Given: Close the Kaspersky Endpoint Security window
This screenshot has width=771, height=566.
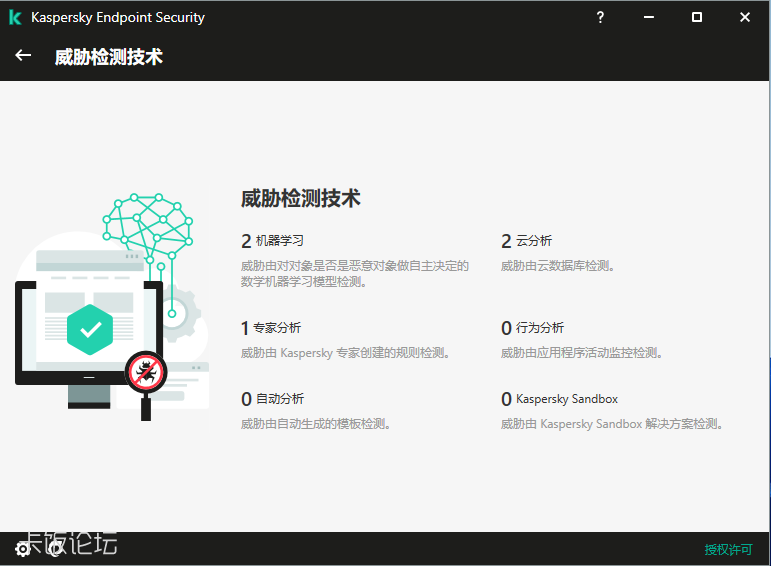Looking at the screenshot, I should 745,17.
